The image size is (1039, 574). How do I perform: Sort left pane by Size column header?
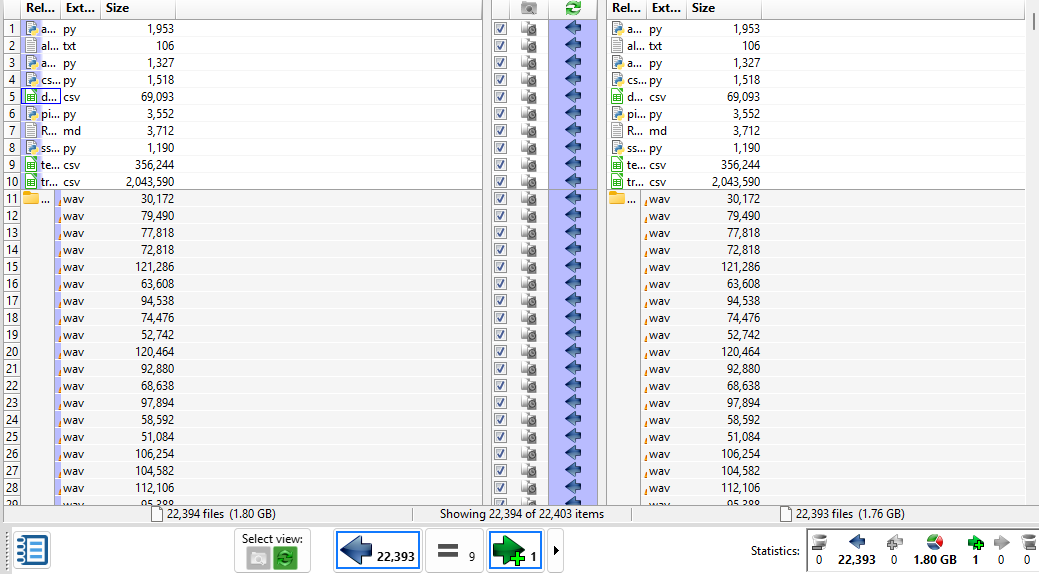tap(138, 8)
